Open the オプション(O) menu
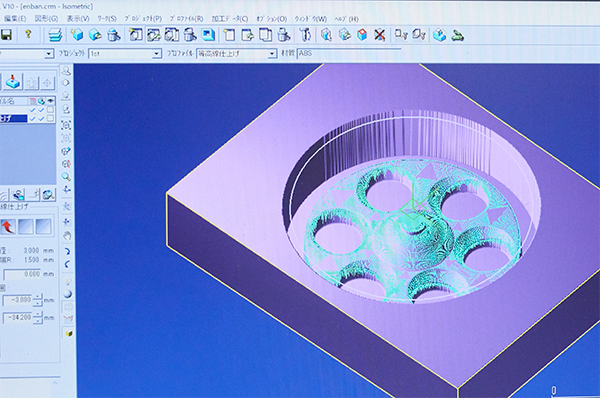This screenshot has height=398, width=600. 272,19
